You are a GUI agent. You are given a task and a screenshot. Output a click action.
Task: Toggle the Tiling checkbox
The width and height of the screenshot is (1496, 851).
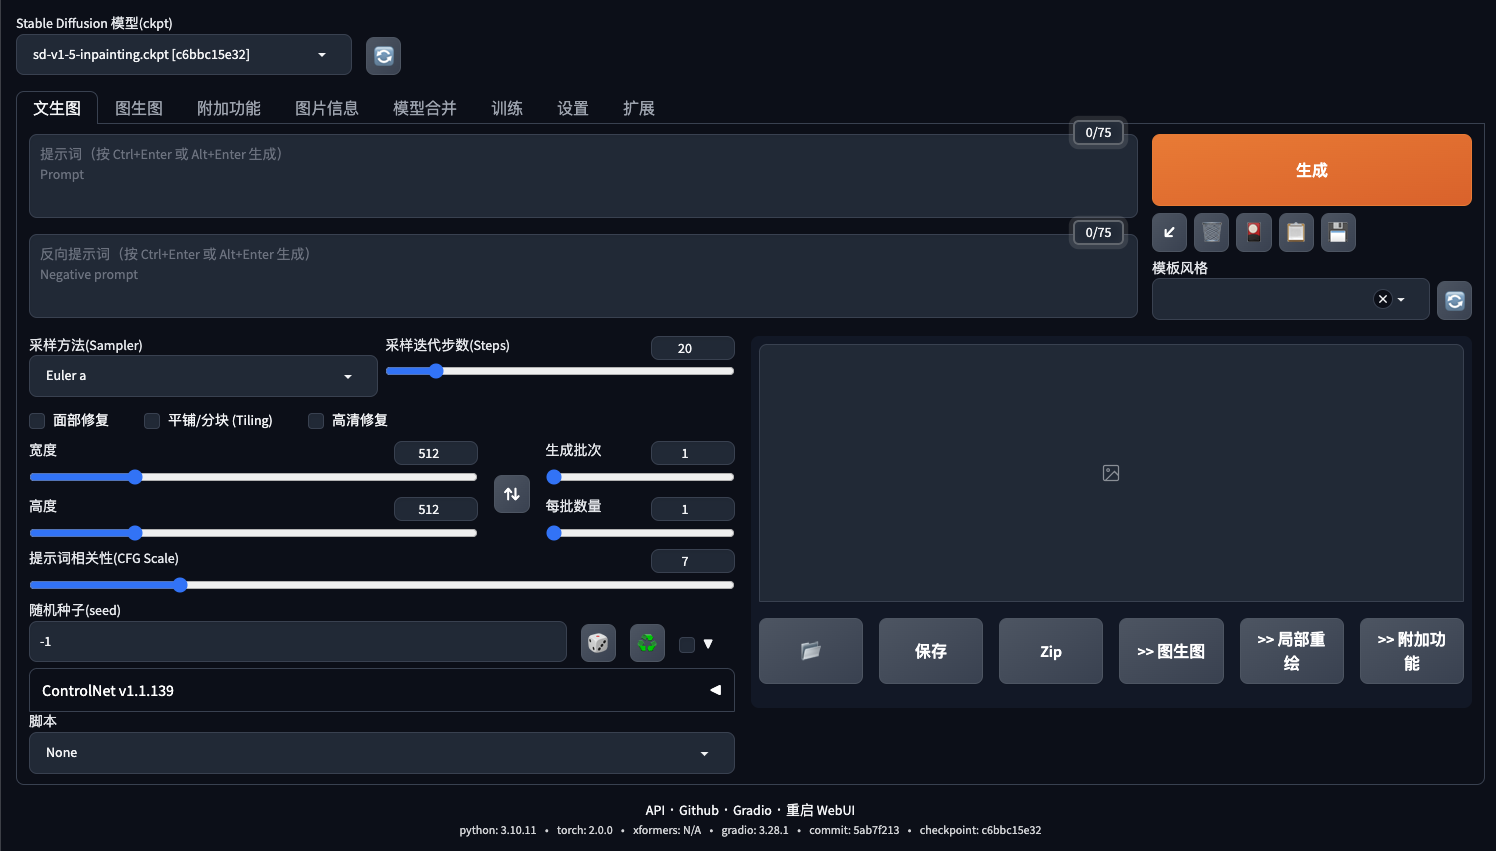click(x=152, y=421)
